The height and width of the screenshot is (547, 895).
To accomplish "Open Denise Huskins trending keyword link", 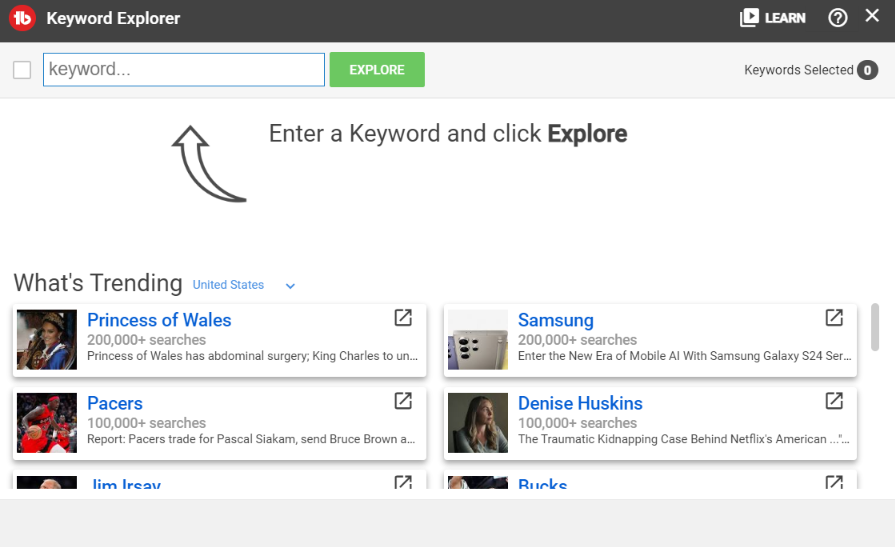I will (x=580, y=403).
